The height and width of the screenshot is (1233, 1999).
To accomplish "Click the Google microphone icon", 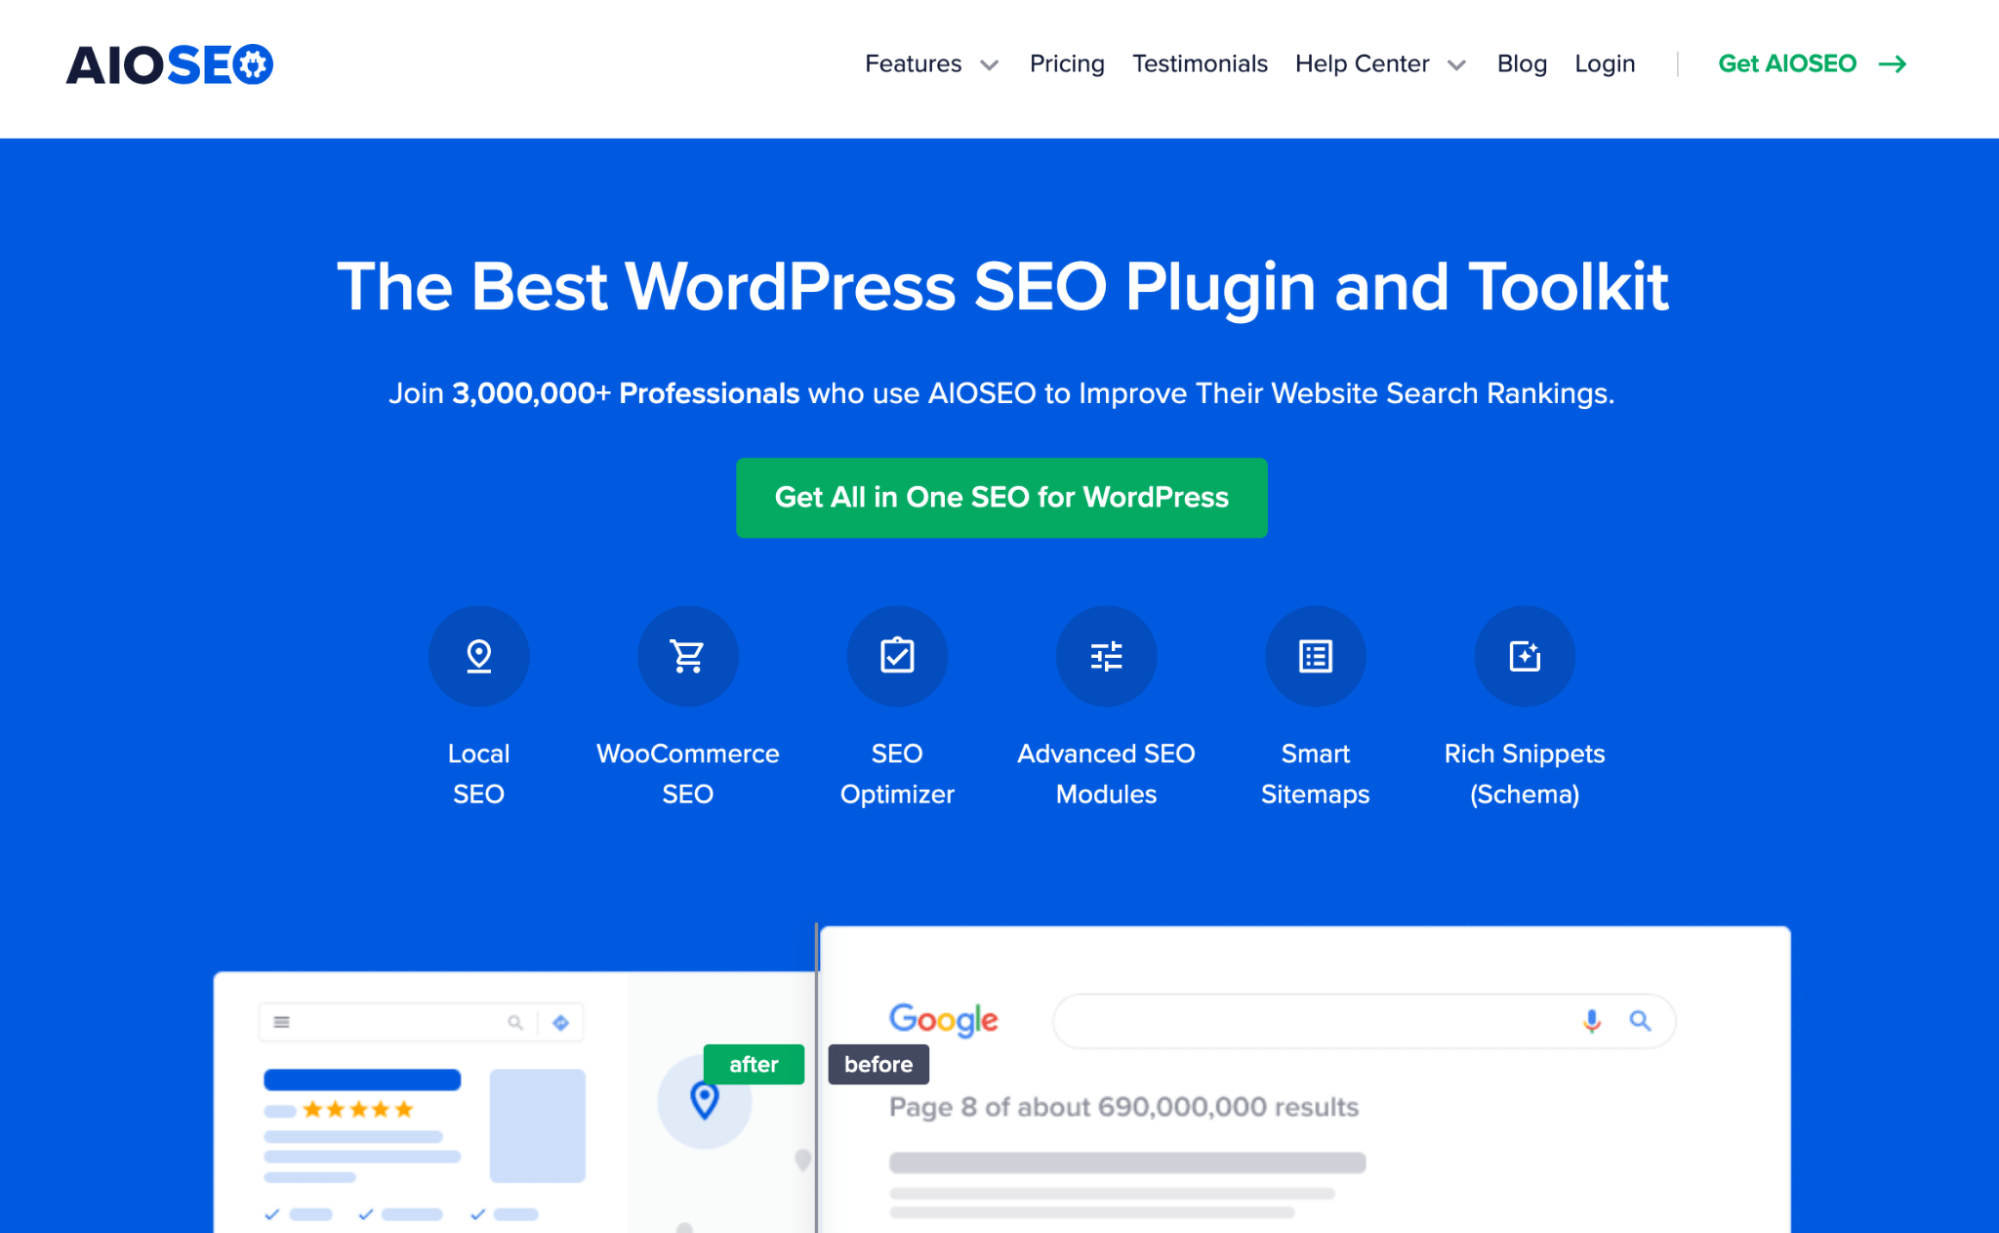I will [1592, 1020].
